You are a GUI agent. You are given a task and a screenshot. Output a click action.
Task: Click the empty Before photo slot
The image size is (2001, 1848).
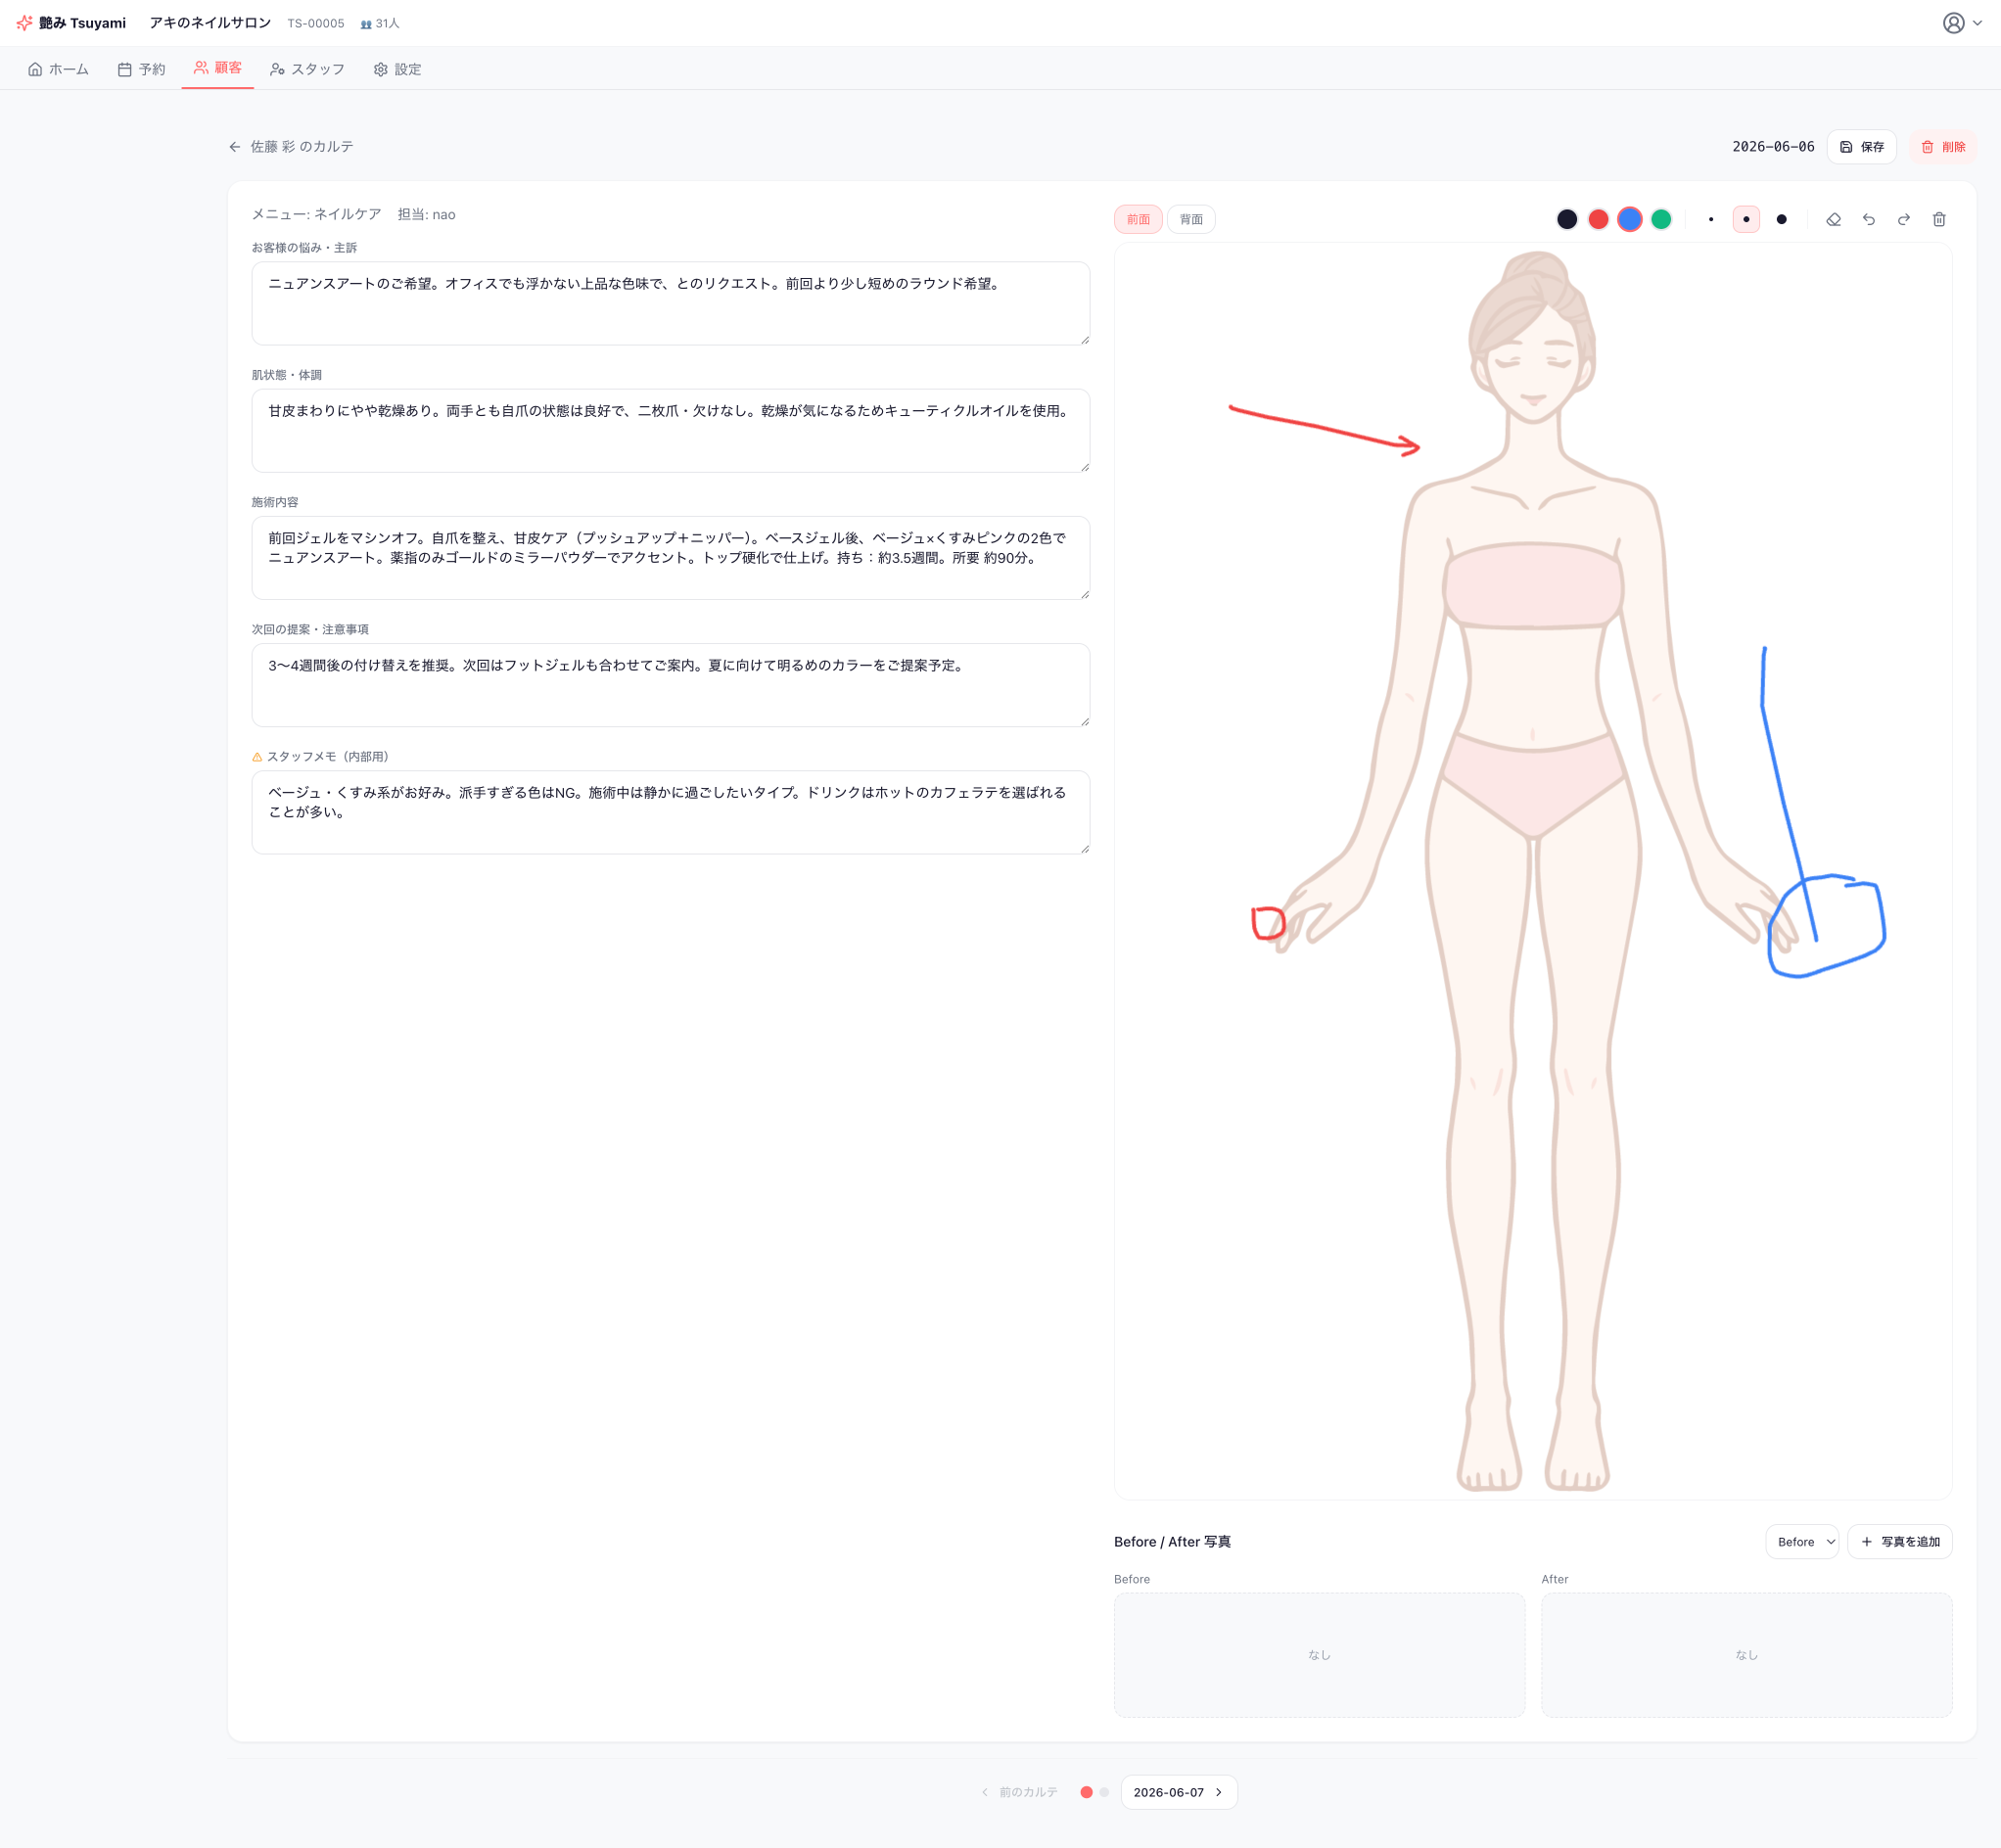(1319, 1655)
